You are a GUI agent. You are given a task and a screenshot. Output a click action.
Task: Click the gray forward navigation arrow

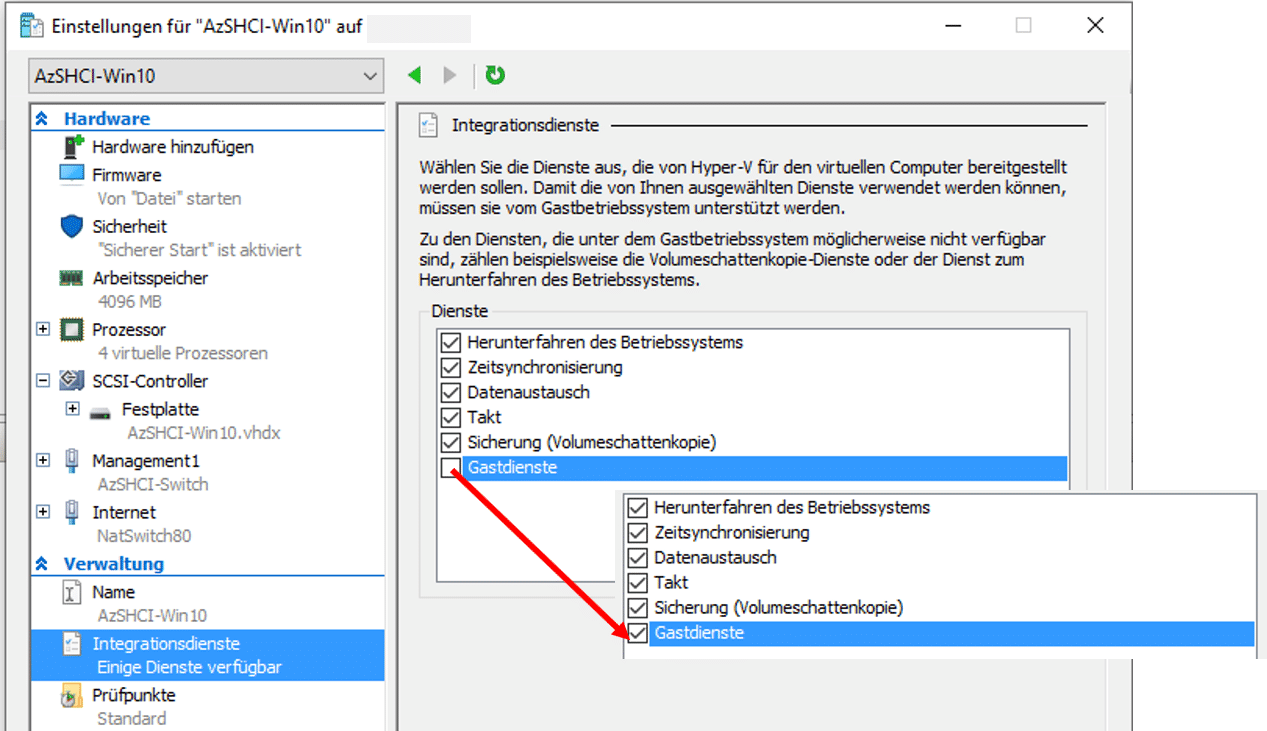450,75
